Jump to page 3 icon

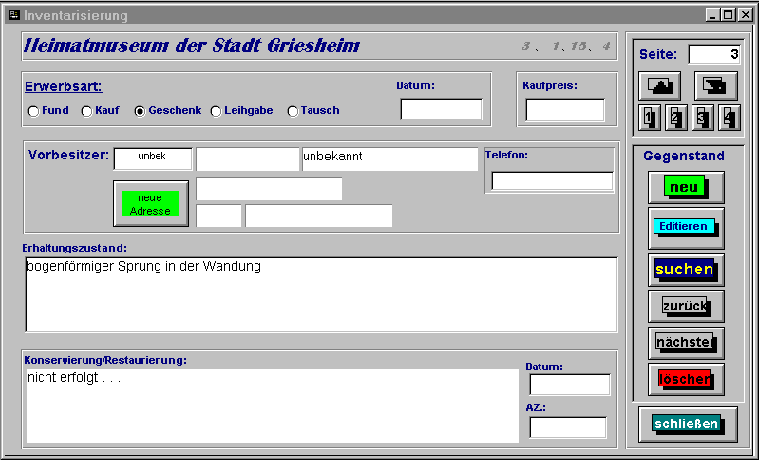click(703, 119)
